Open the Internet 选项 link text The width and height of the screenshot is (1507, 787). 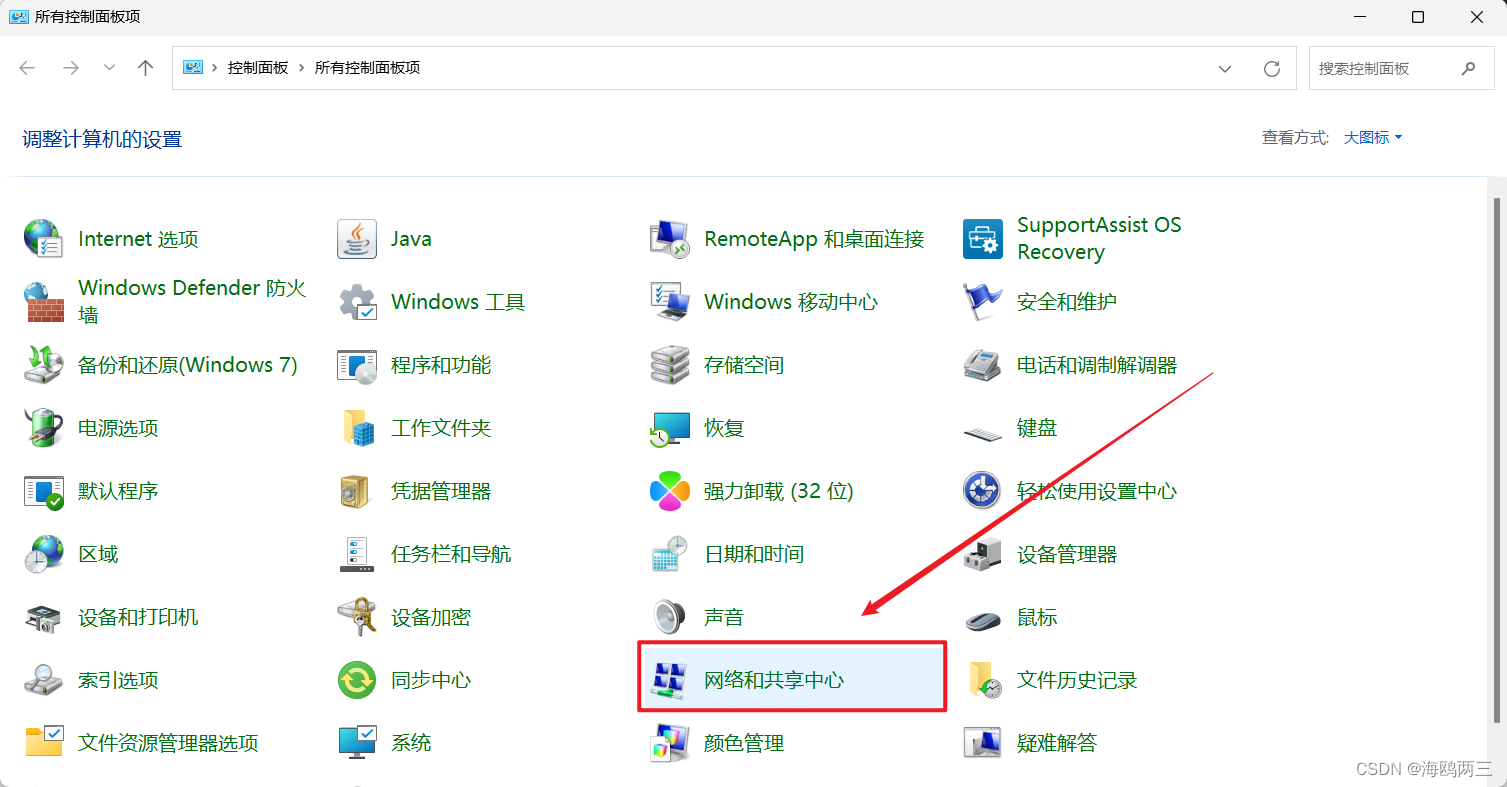pyautogui.click(x=138, y=239)
